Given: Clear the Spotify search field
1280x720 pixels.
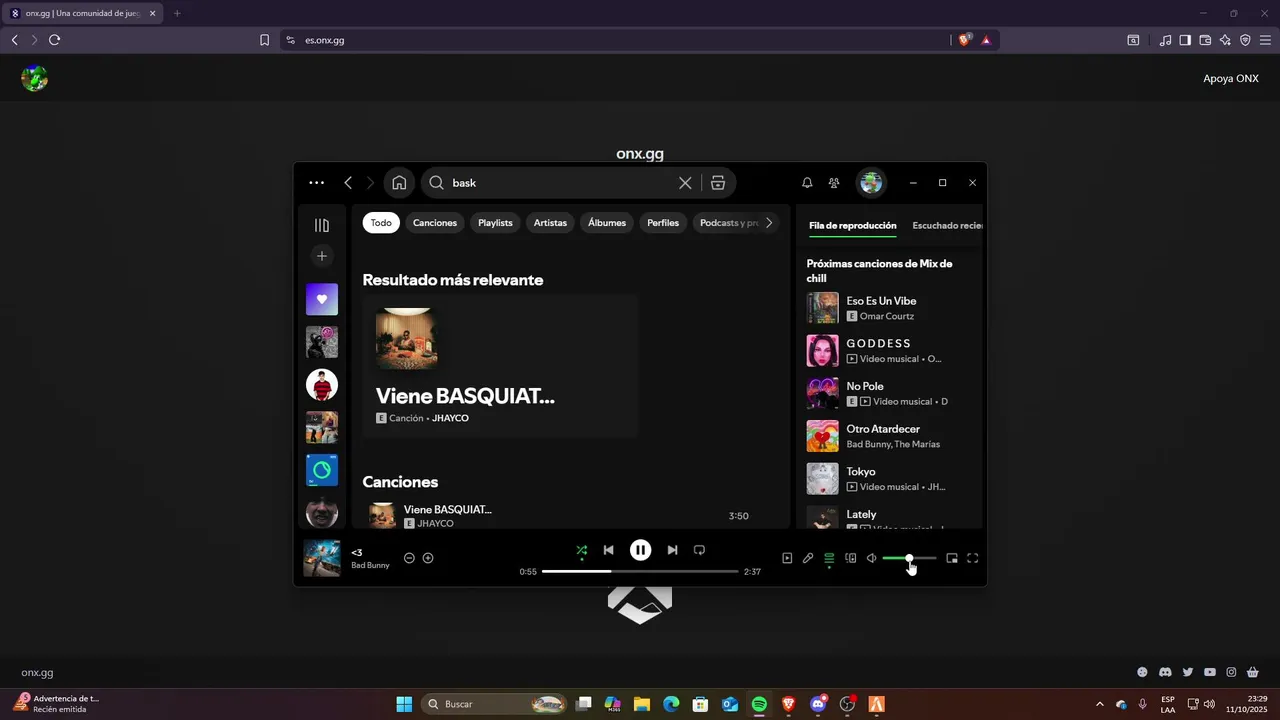Looking at the screenshot, I should 685,183.
